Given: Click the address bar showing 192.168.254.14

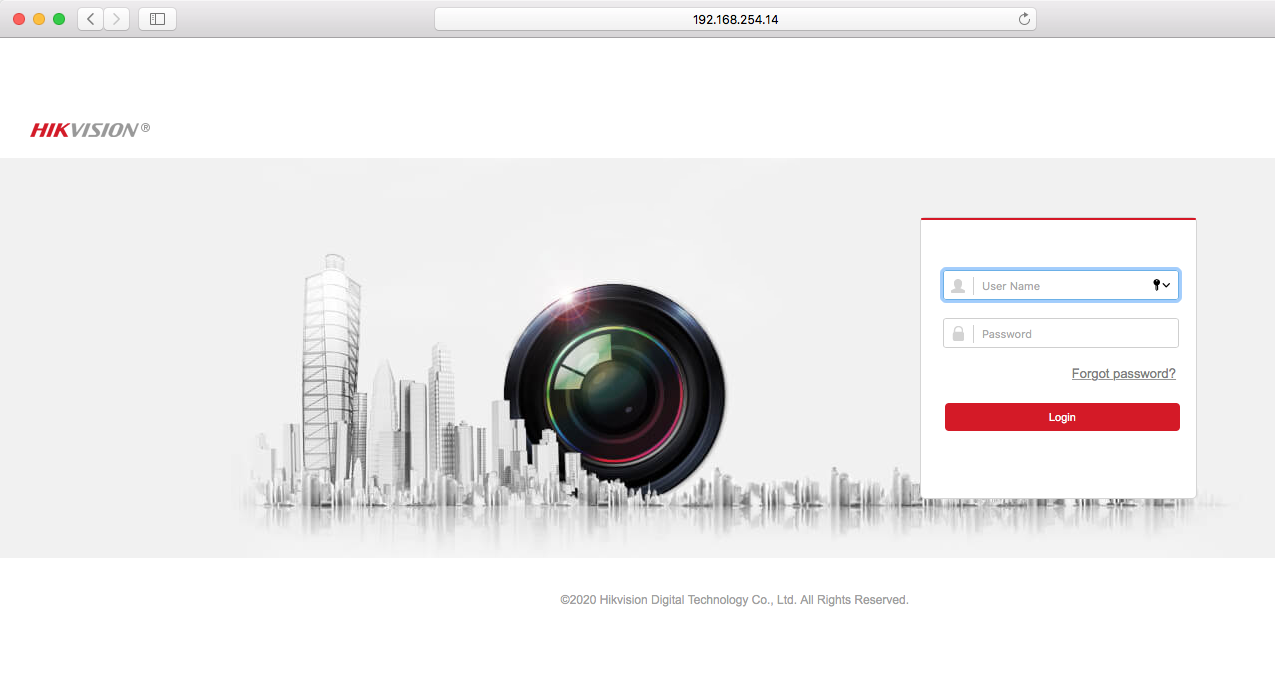Looking at the screenshot, I should [x=734, y=19].
